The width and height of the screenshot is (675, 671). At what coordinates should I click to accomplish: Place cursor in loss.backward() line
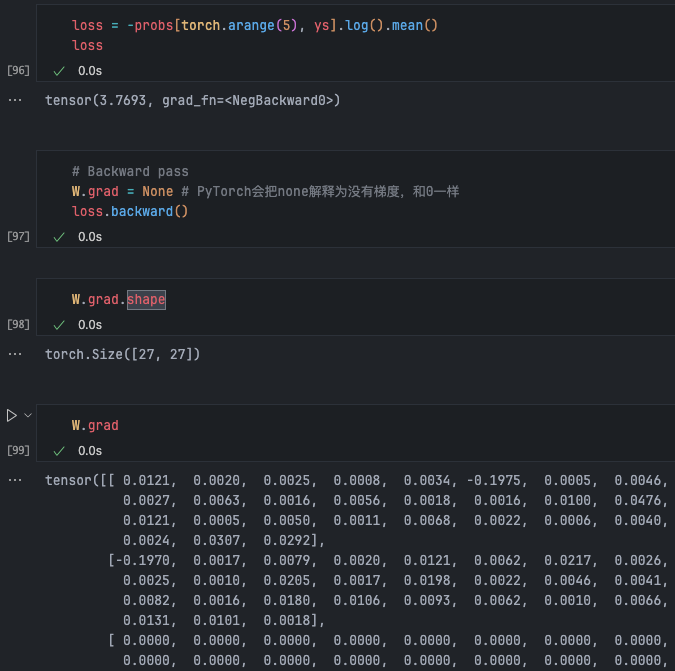point(130,211)
